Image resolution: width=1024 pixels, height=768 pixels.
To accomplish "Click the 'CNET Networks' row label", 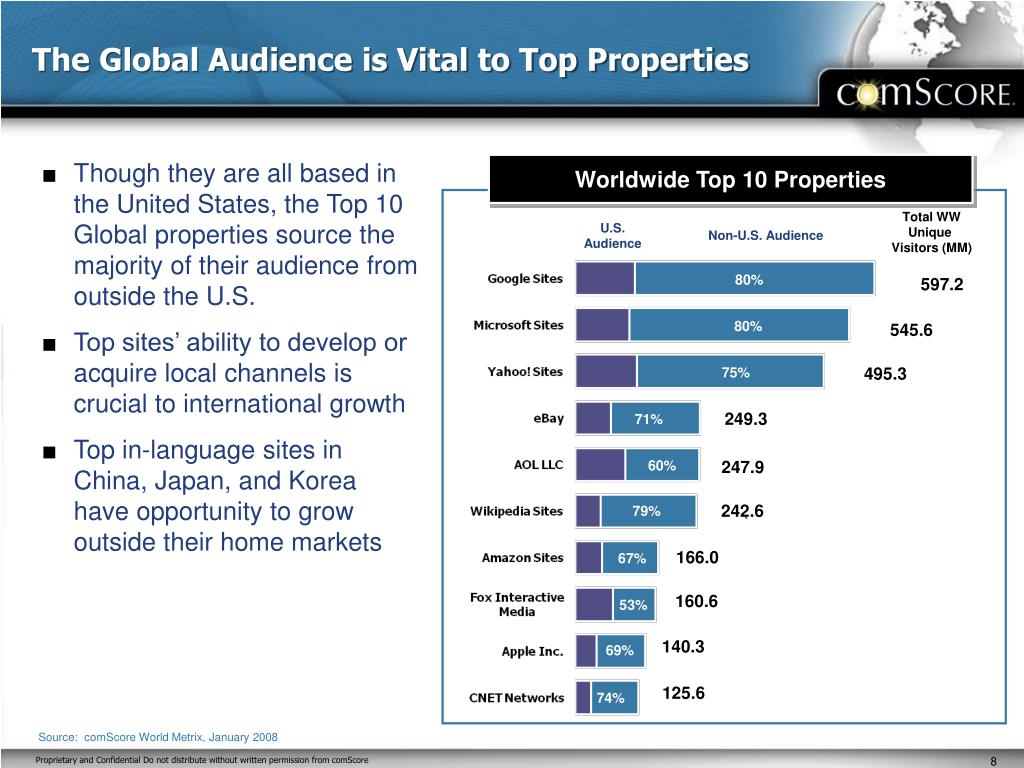I will click(x=517, y=697).
